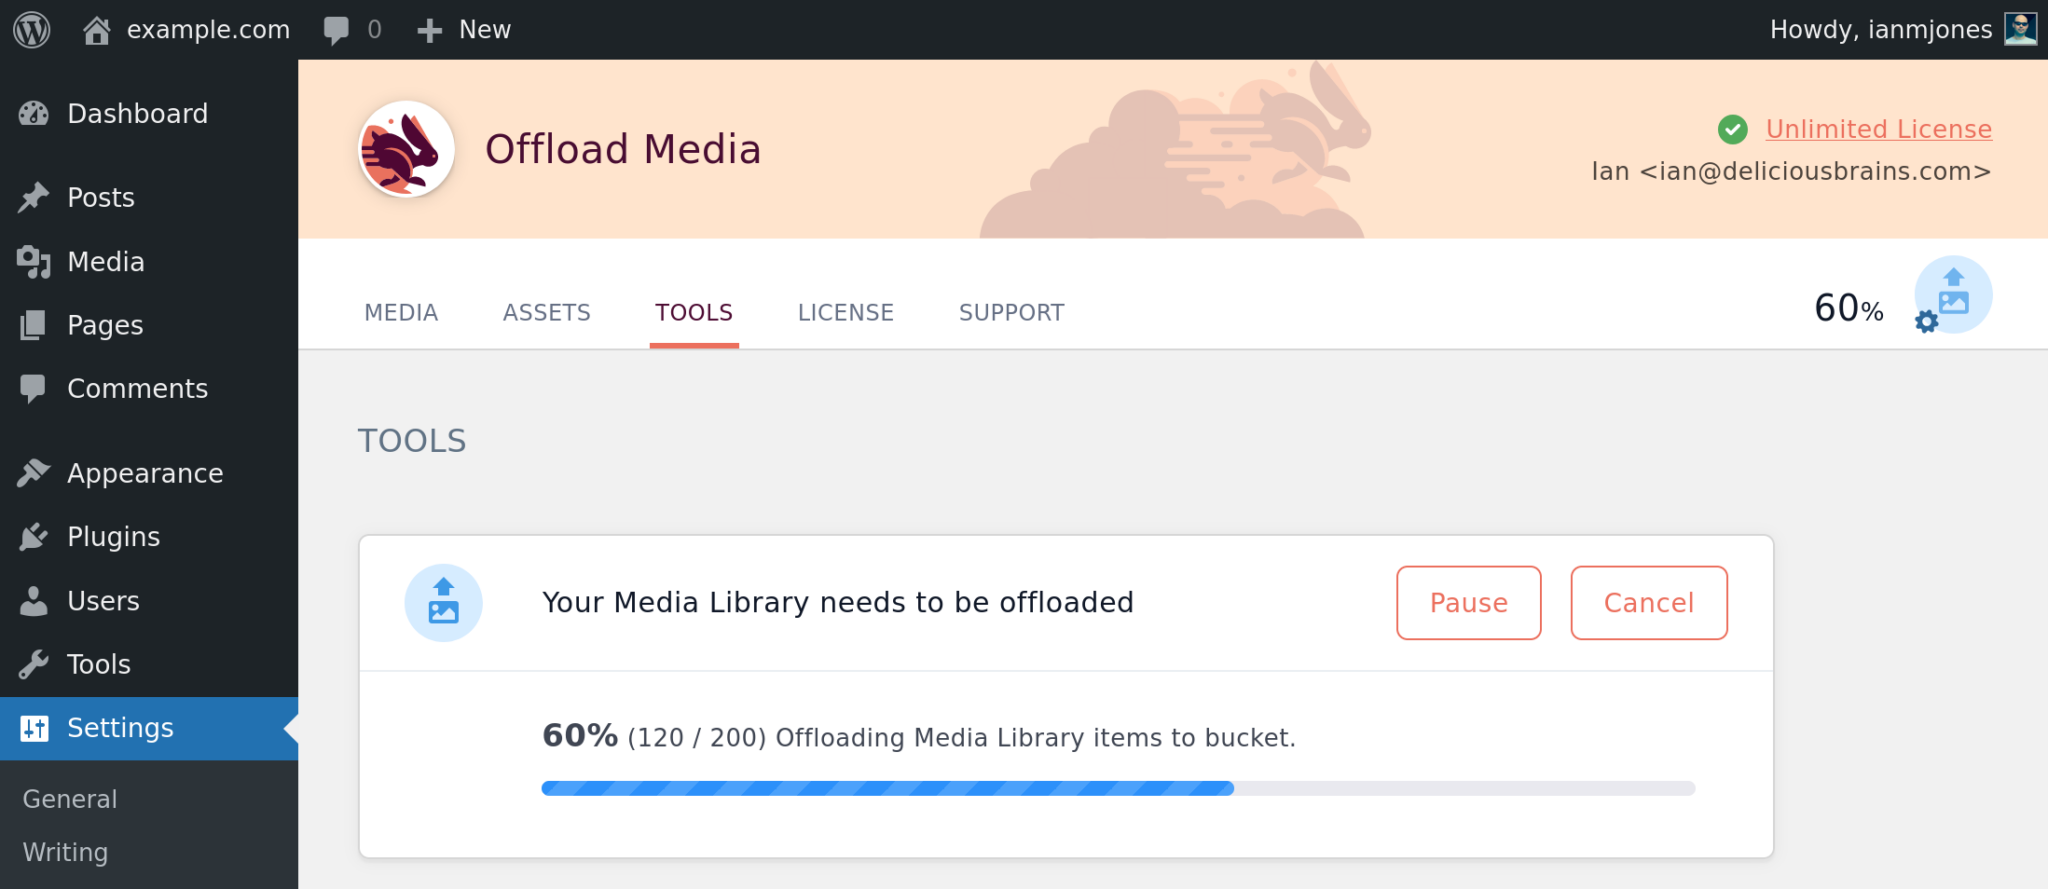Click the Plugins icon in the sidebar

(33, 536)
